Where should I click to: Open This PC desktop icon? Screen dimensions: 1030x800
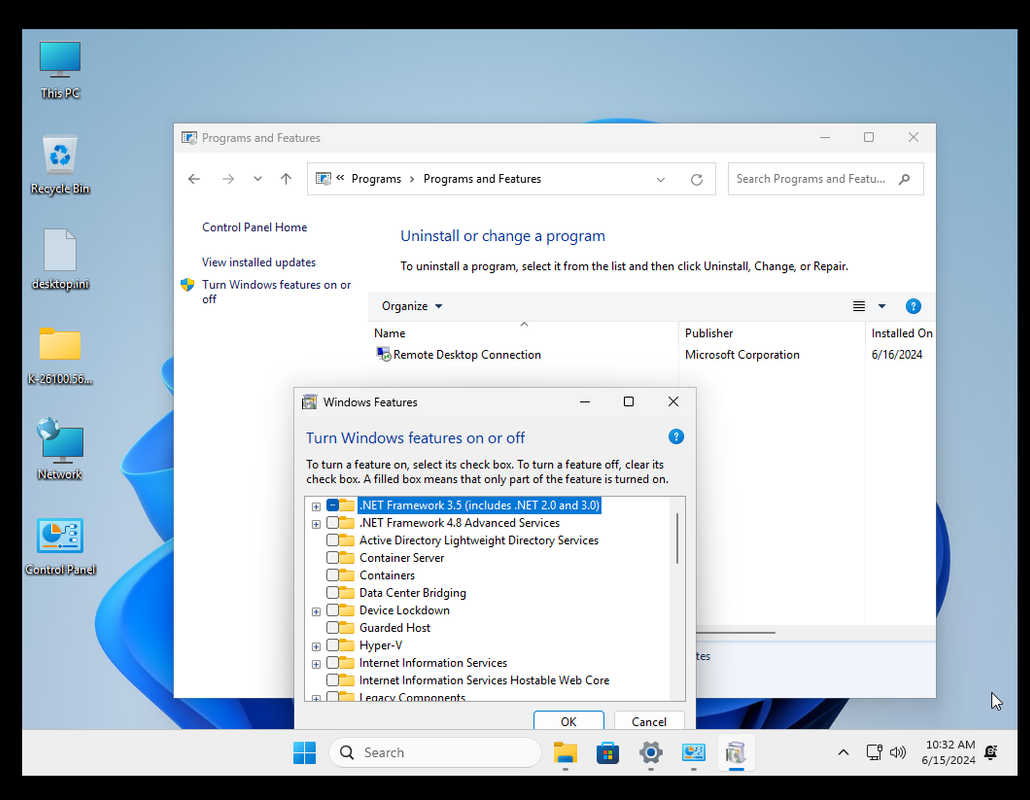point(60,70)
